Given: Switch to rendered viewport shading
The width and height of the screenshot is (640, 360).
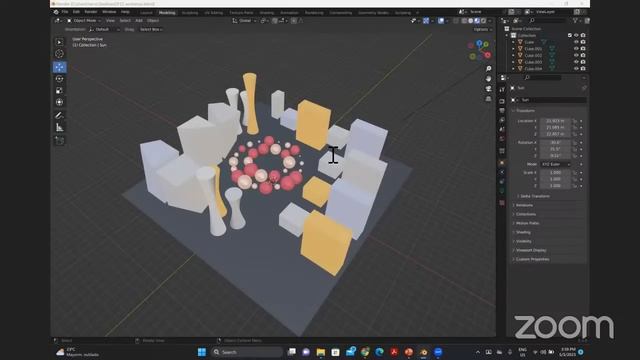Looking at the screenshot, I should 484,20.
